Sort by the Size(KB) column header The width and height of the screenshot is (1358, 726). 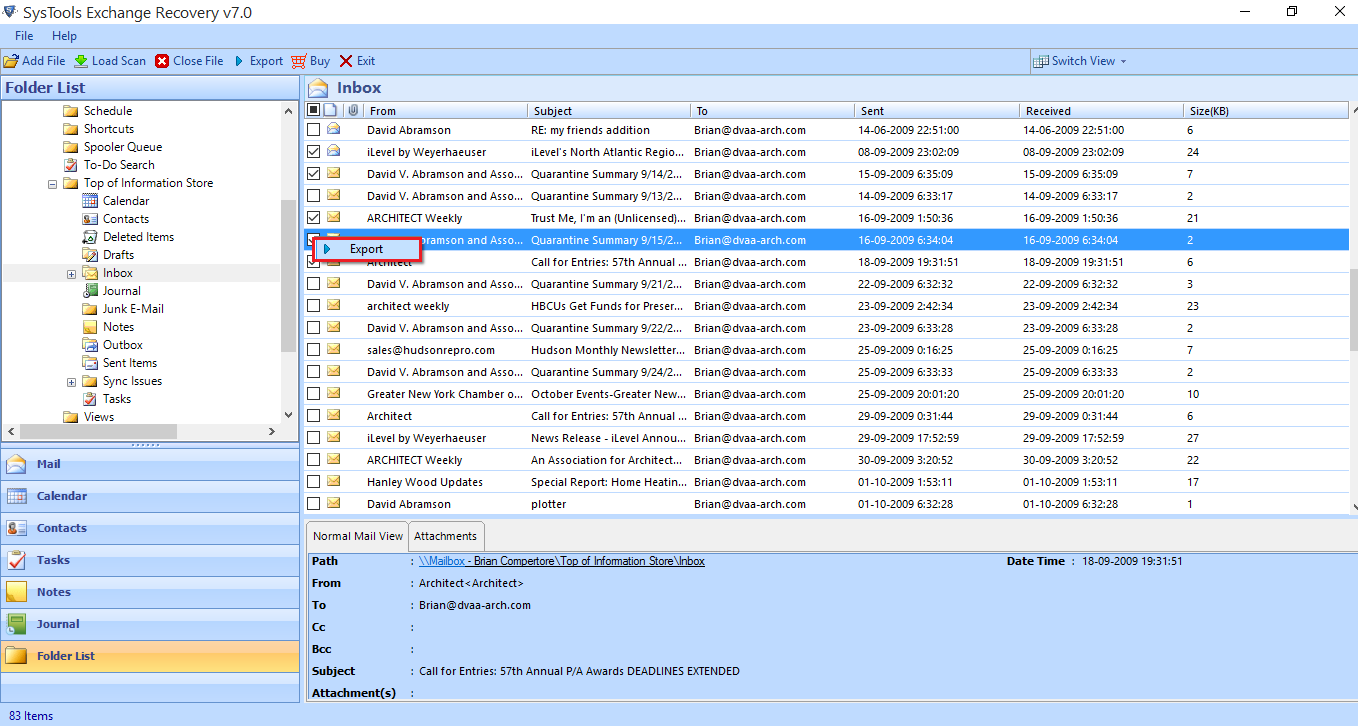(x=1265, y=111)
